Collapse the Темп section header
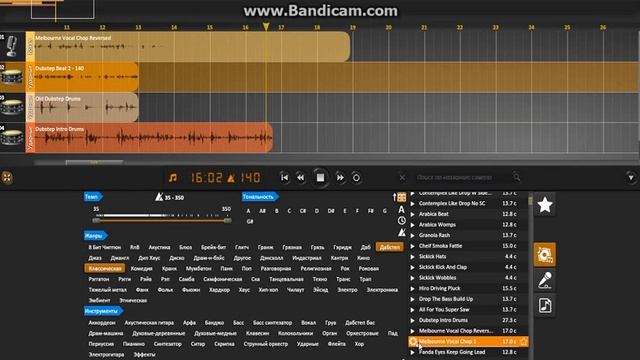The image size is (640, 360). [x=93, y=197]
